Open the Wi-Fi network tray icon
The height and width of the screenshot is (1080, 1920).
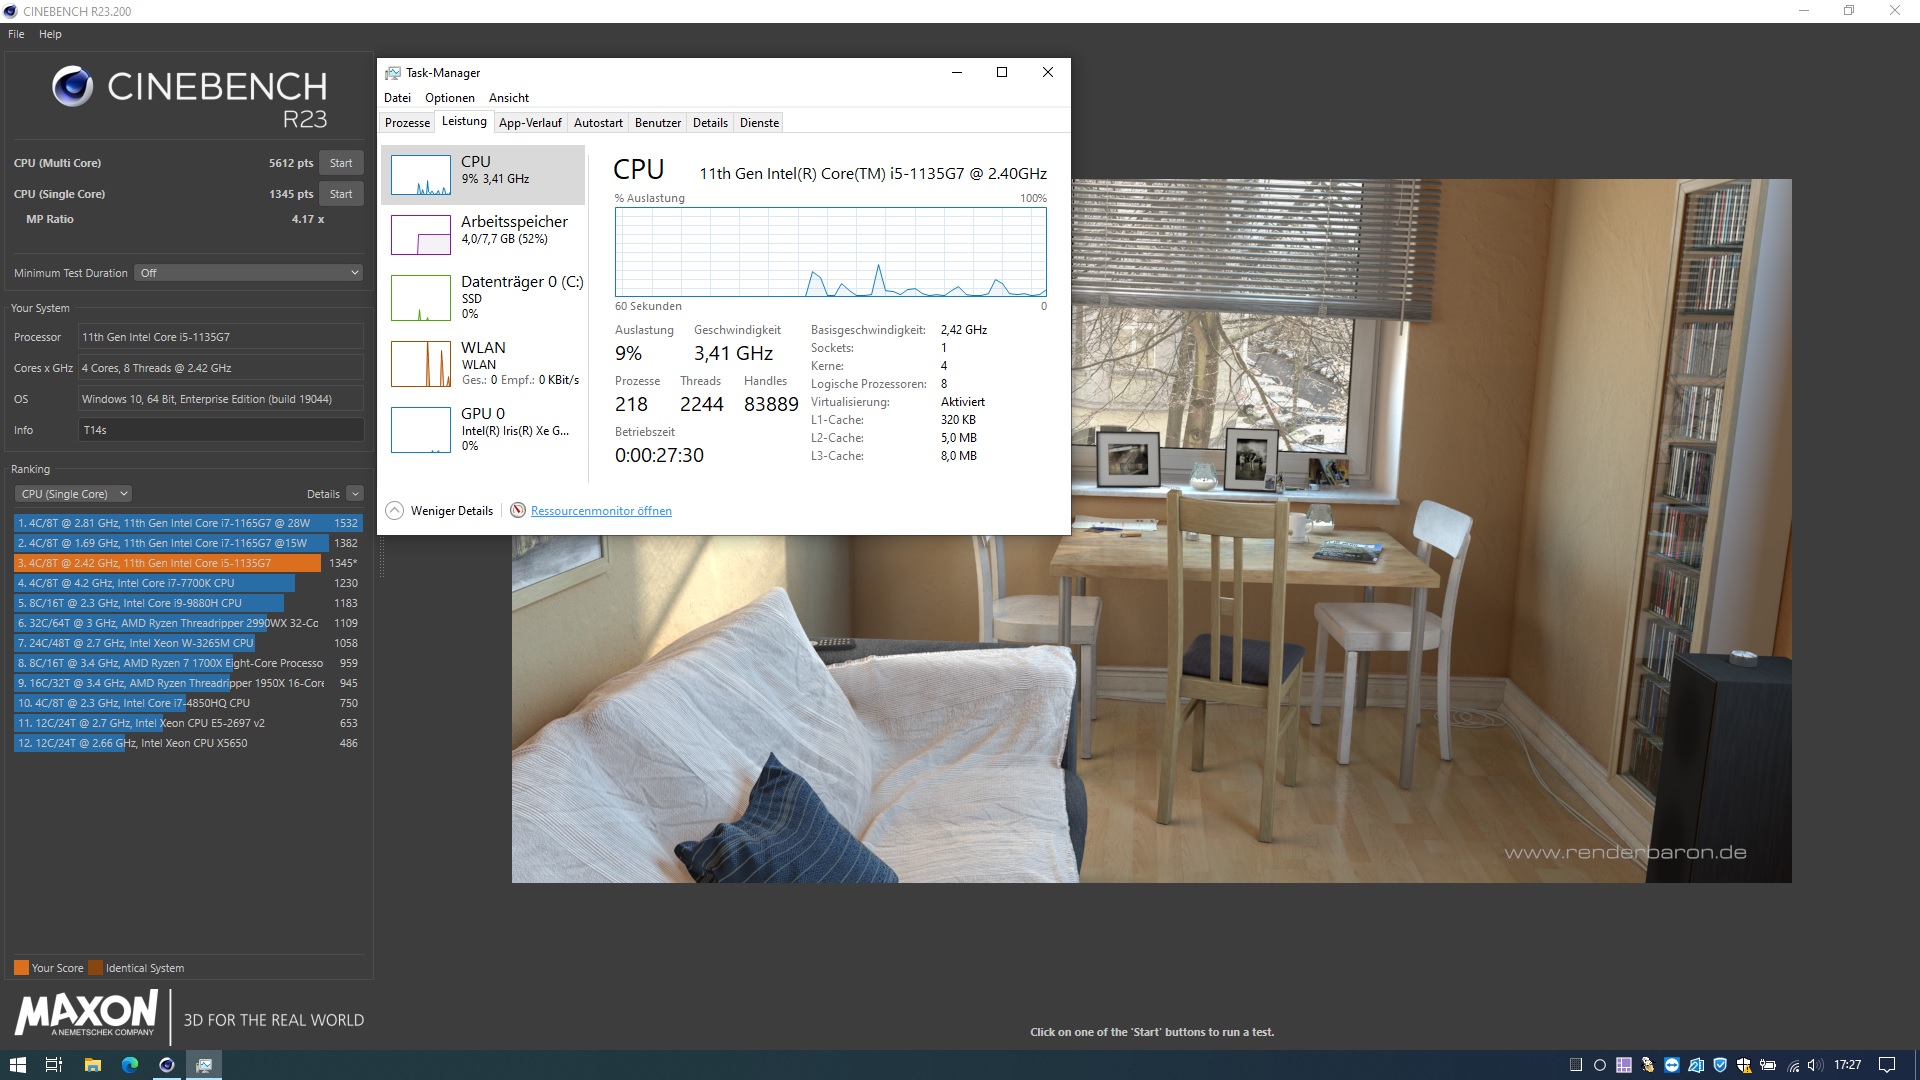coord(1794,1066)
